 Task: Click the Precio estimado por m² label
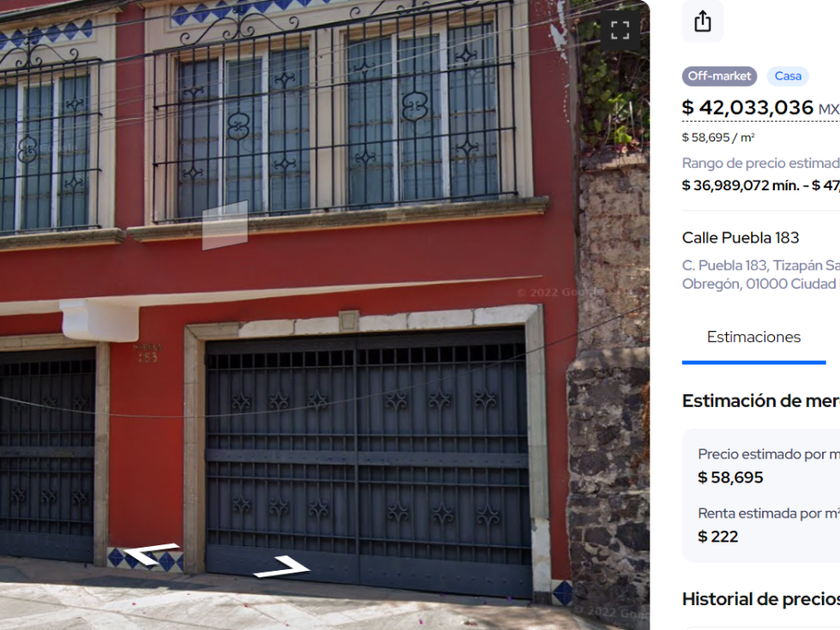tap(769, 454)
